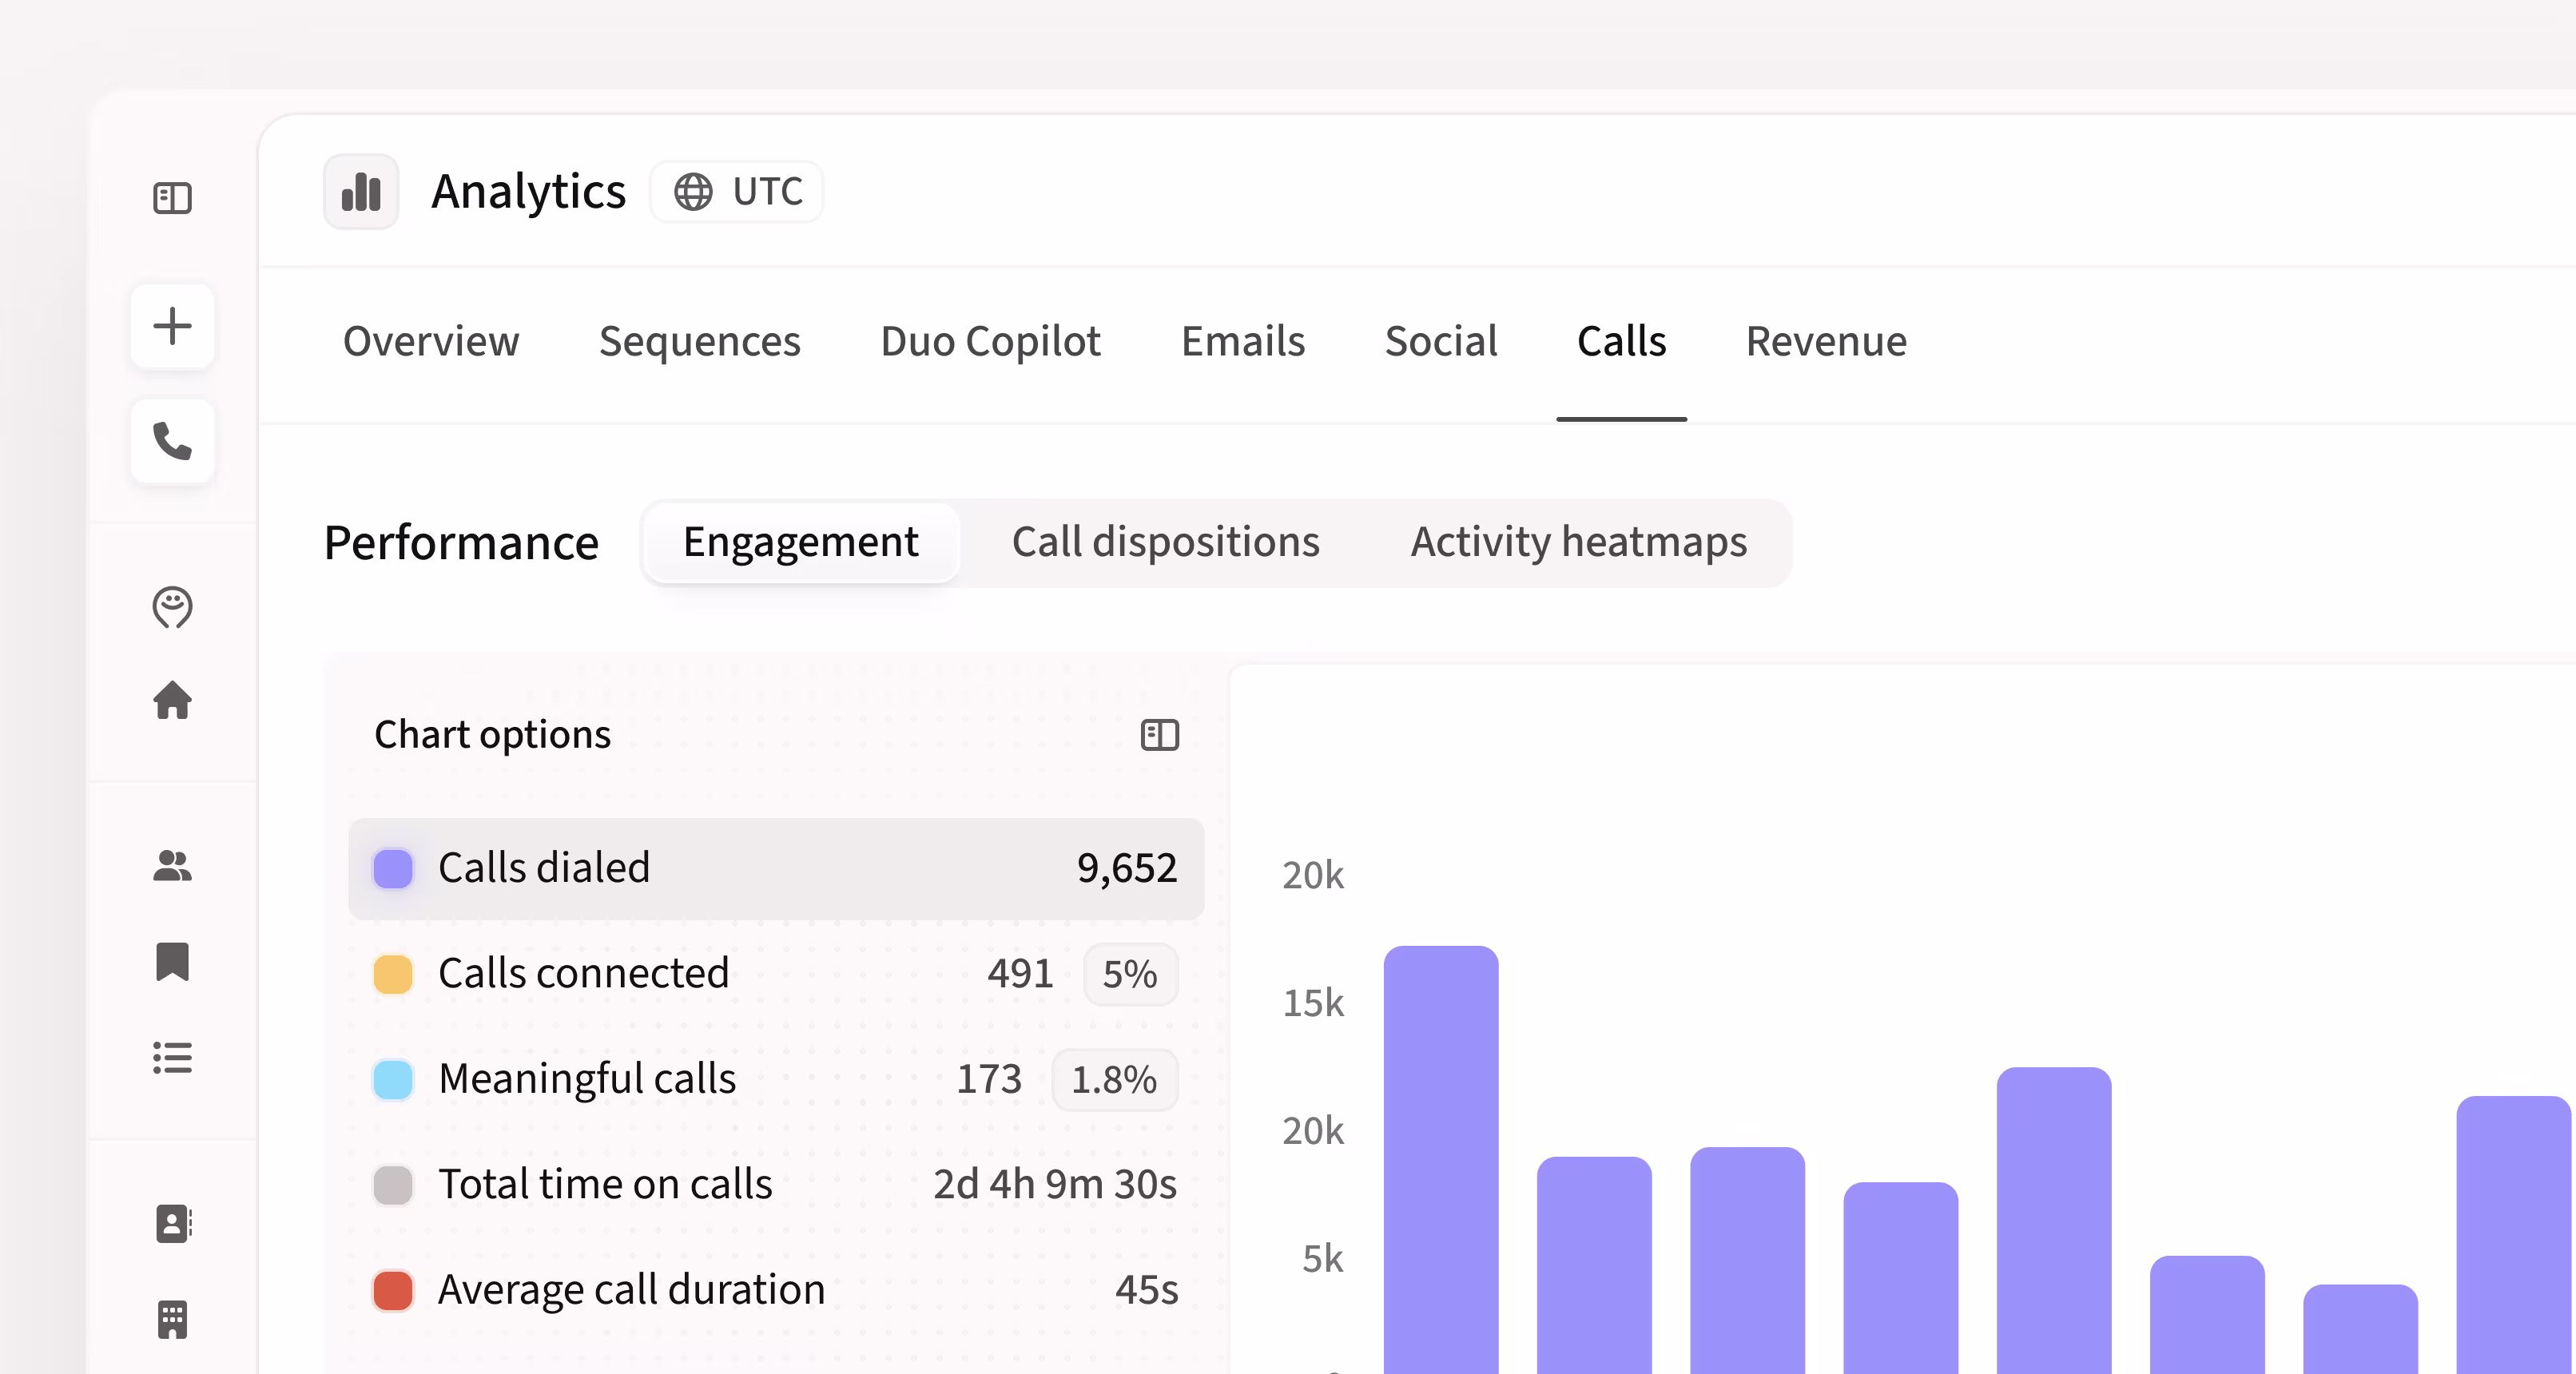Switch to the Social tab
2576x1374 pixels.
1441,341
